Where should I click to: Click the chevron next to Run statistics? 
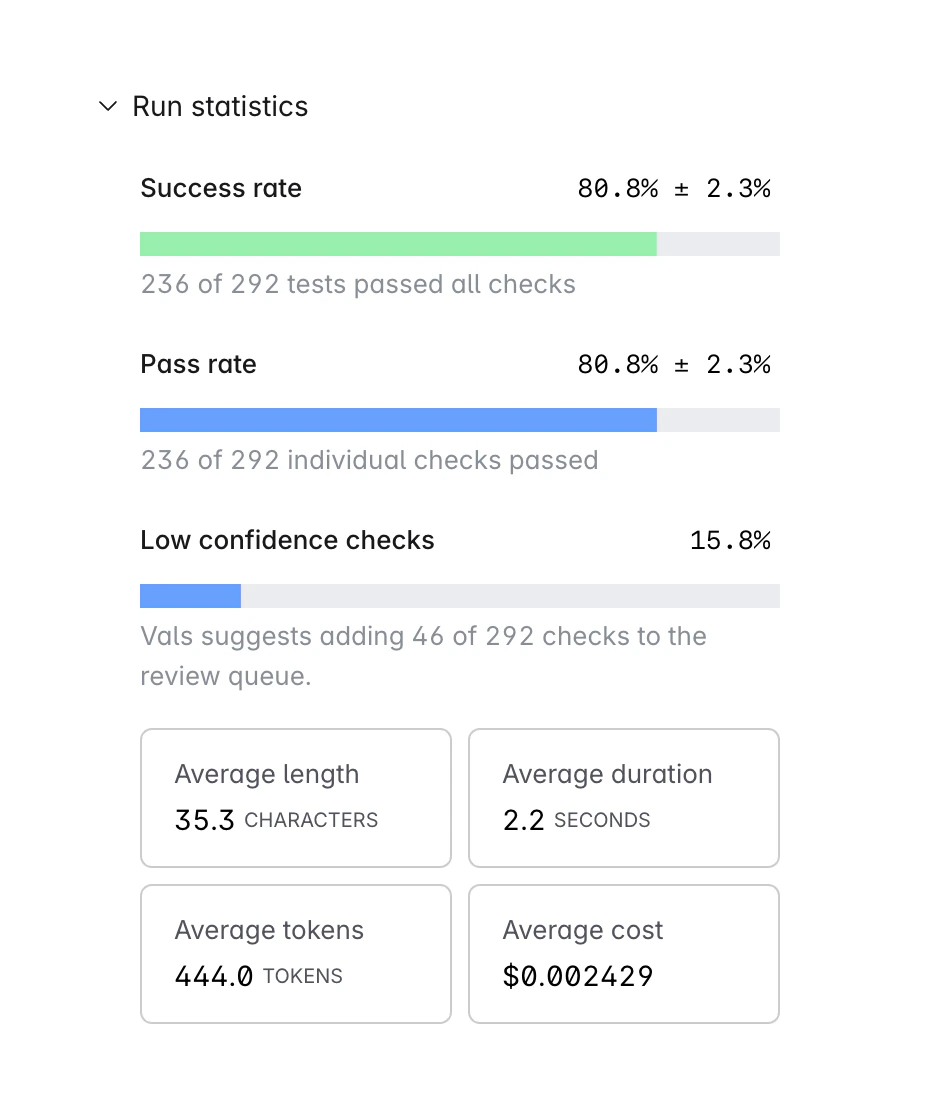(x=108, y=106)
